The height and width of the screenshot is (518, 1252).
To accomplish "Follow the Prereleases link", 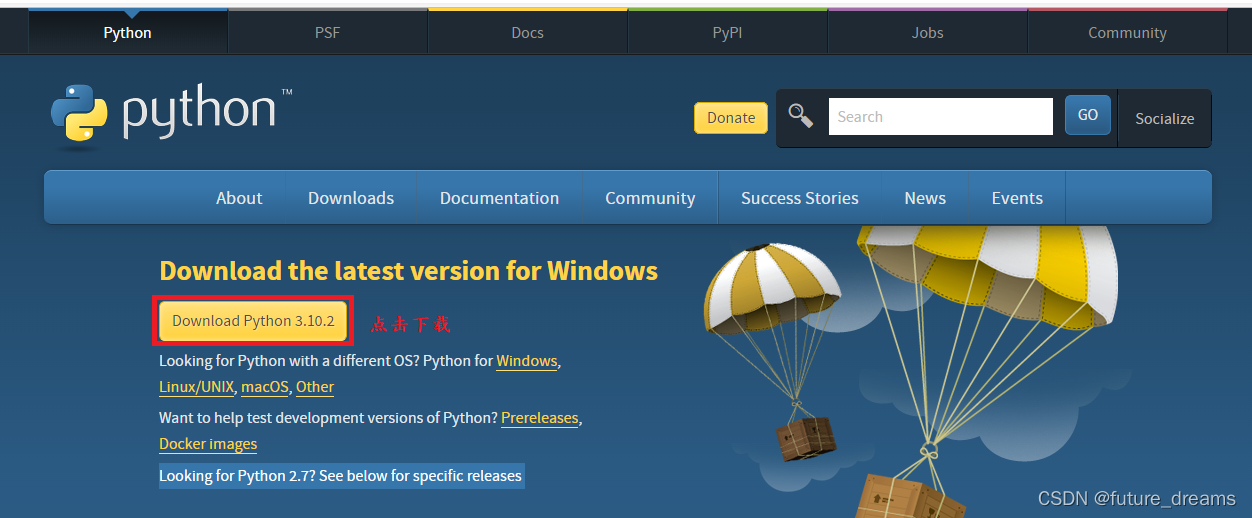I will pos(540,418).
